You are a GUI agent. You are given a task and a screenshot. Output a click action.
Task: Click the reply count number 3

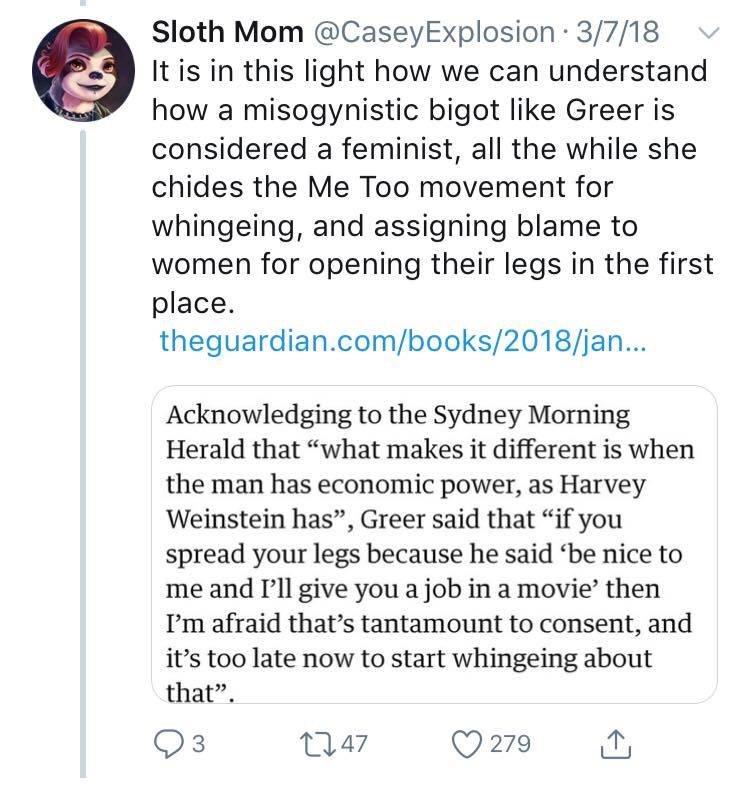click(198, 745)
